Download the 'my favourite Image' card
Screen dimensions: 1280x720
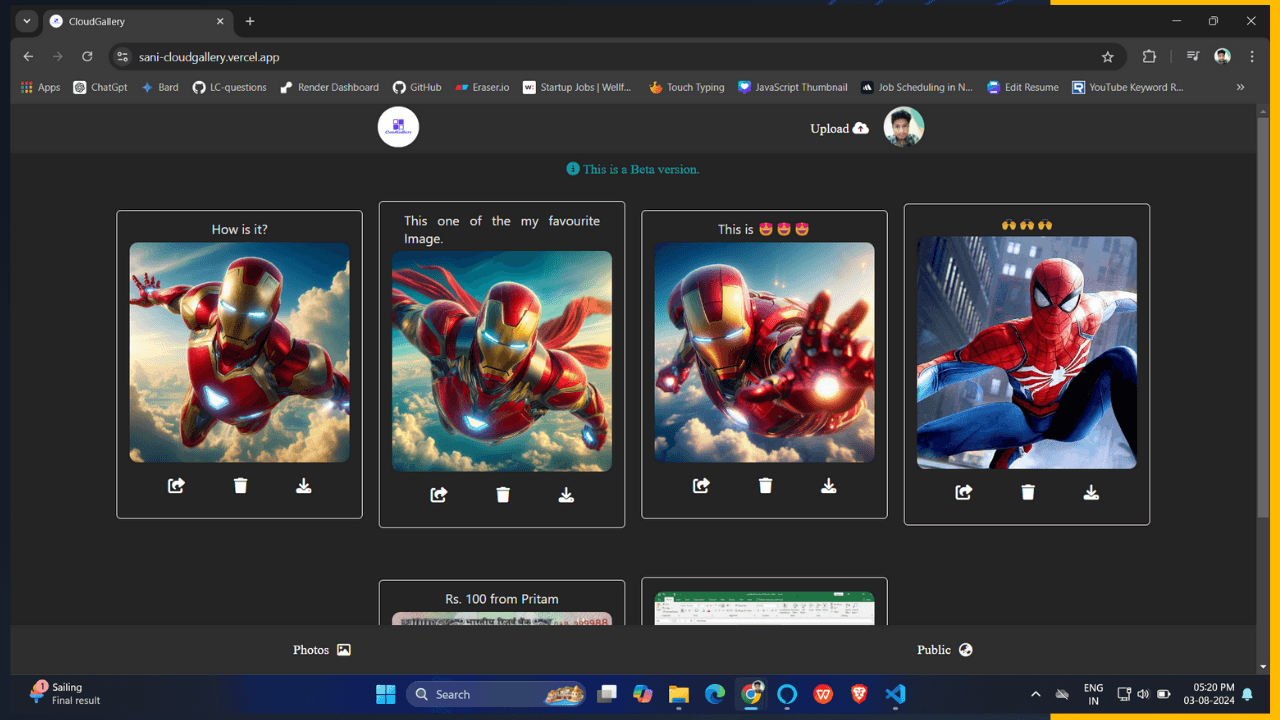point(566,494)
